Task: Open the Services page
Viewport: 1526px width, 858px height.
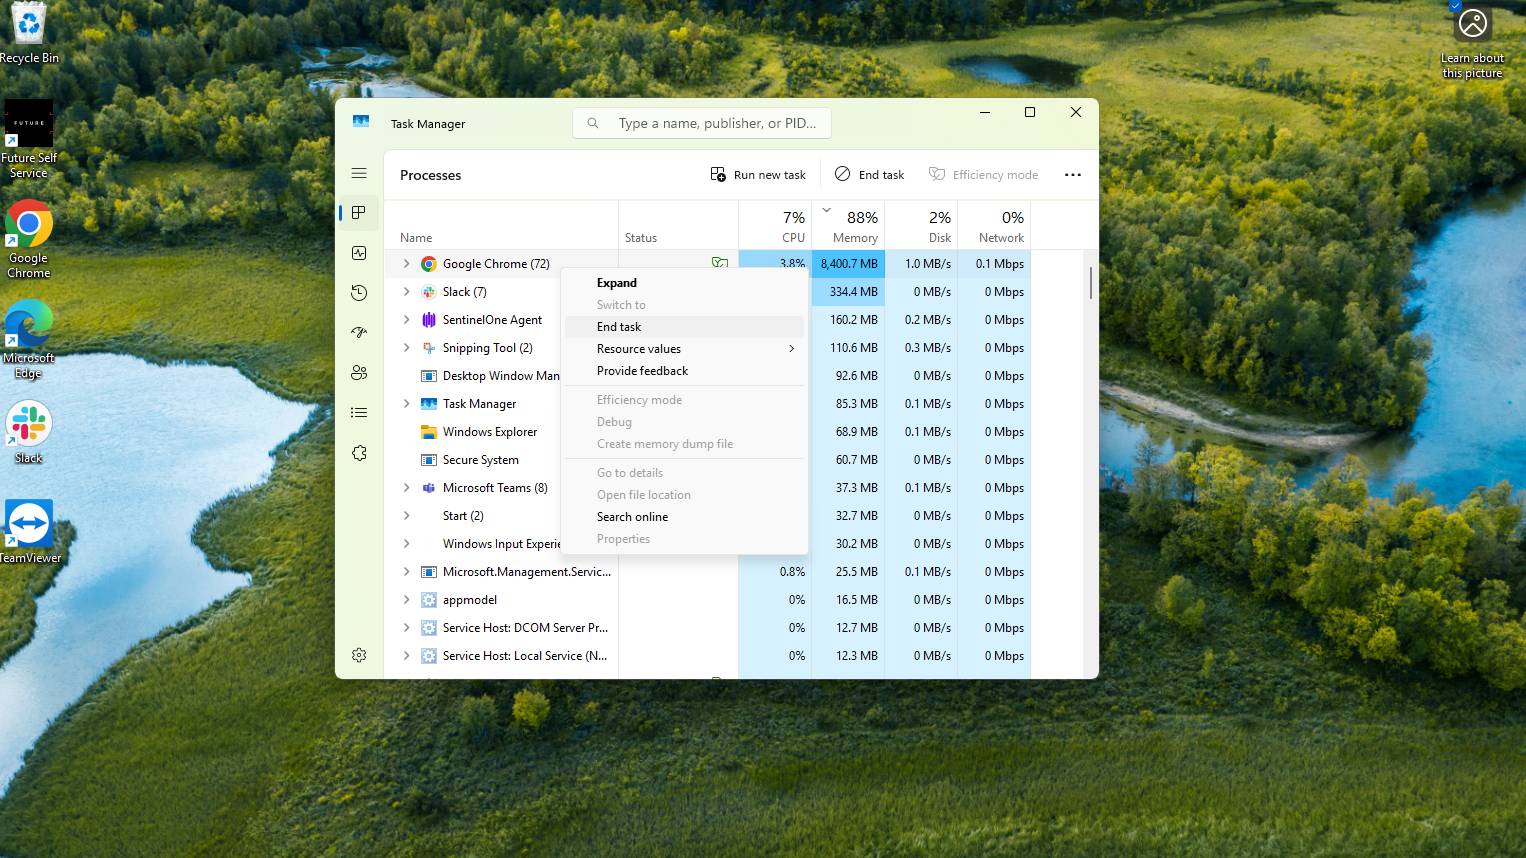Action: 359,452
